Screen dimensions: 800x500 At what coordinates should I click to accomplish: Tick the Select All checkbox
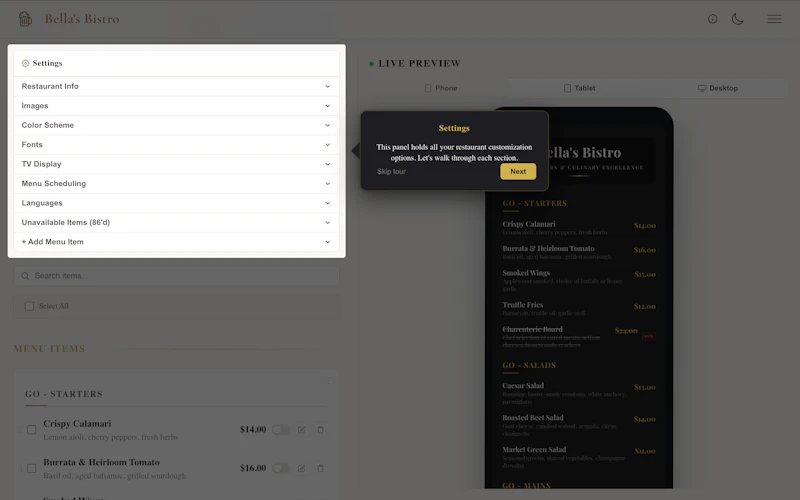pos(30,306)
